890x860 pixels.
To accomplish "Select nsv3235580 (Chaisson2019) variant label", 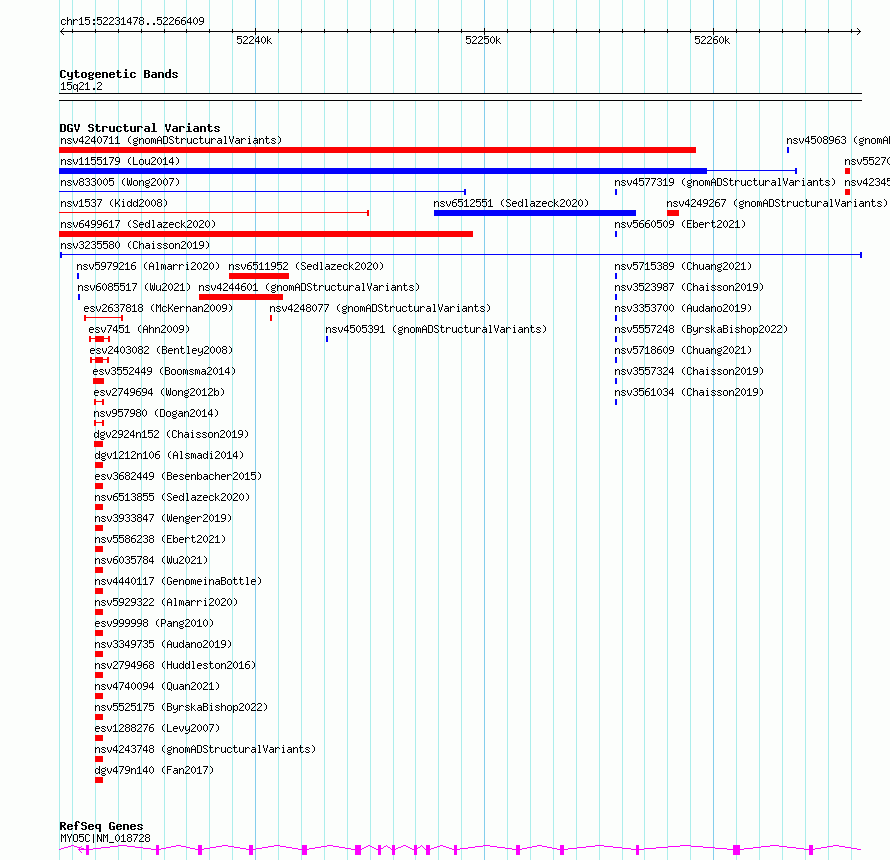I will click(135, 245).
